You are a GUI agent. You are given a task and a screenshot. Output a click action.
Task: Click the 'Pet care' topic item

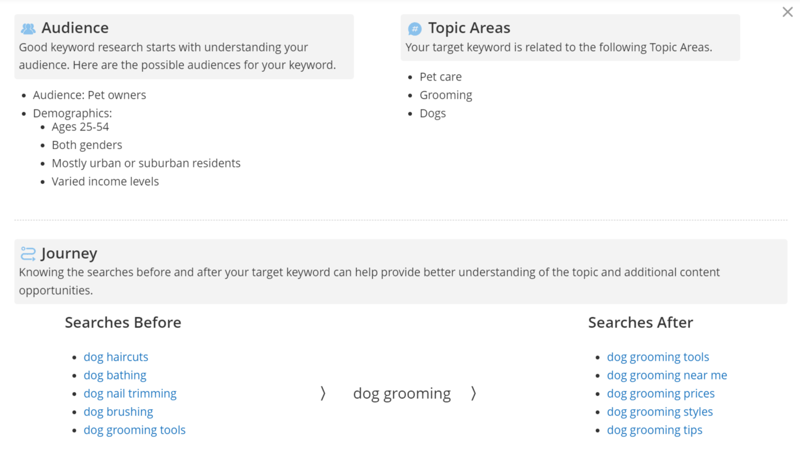[x=440, y=77]
